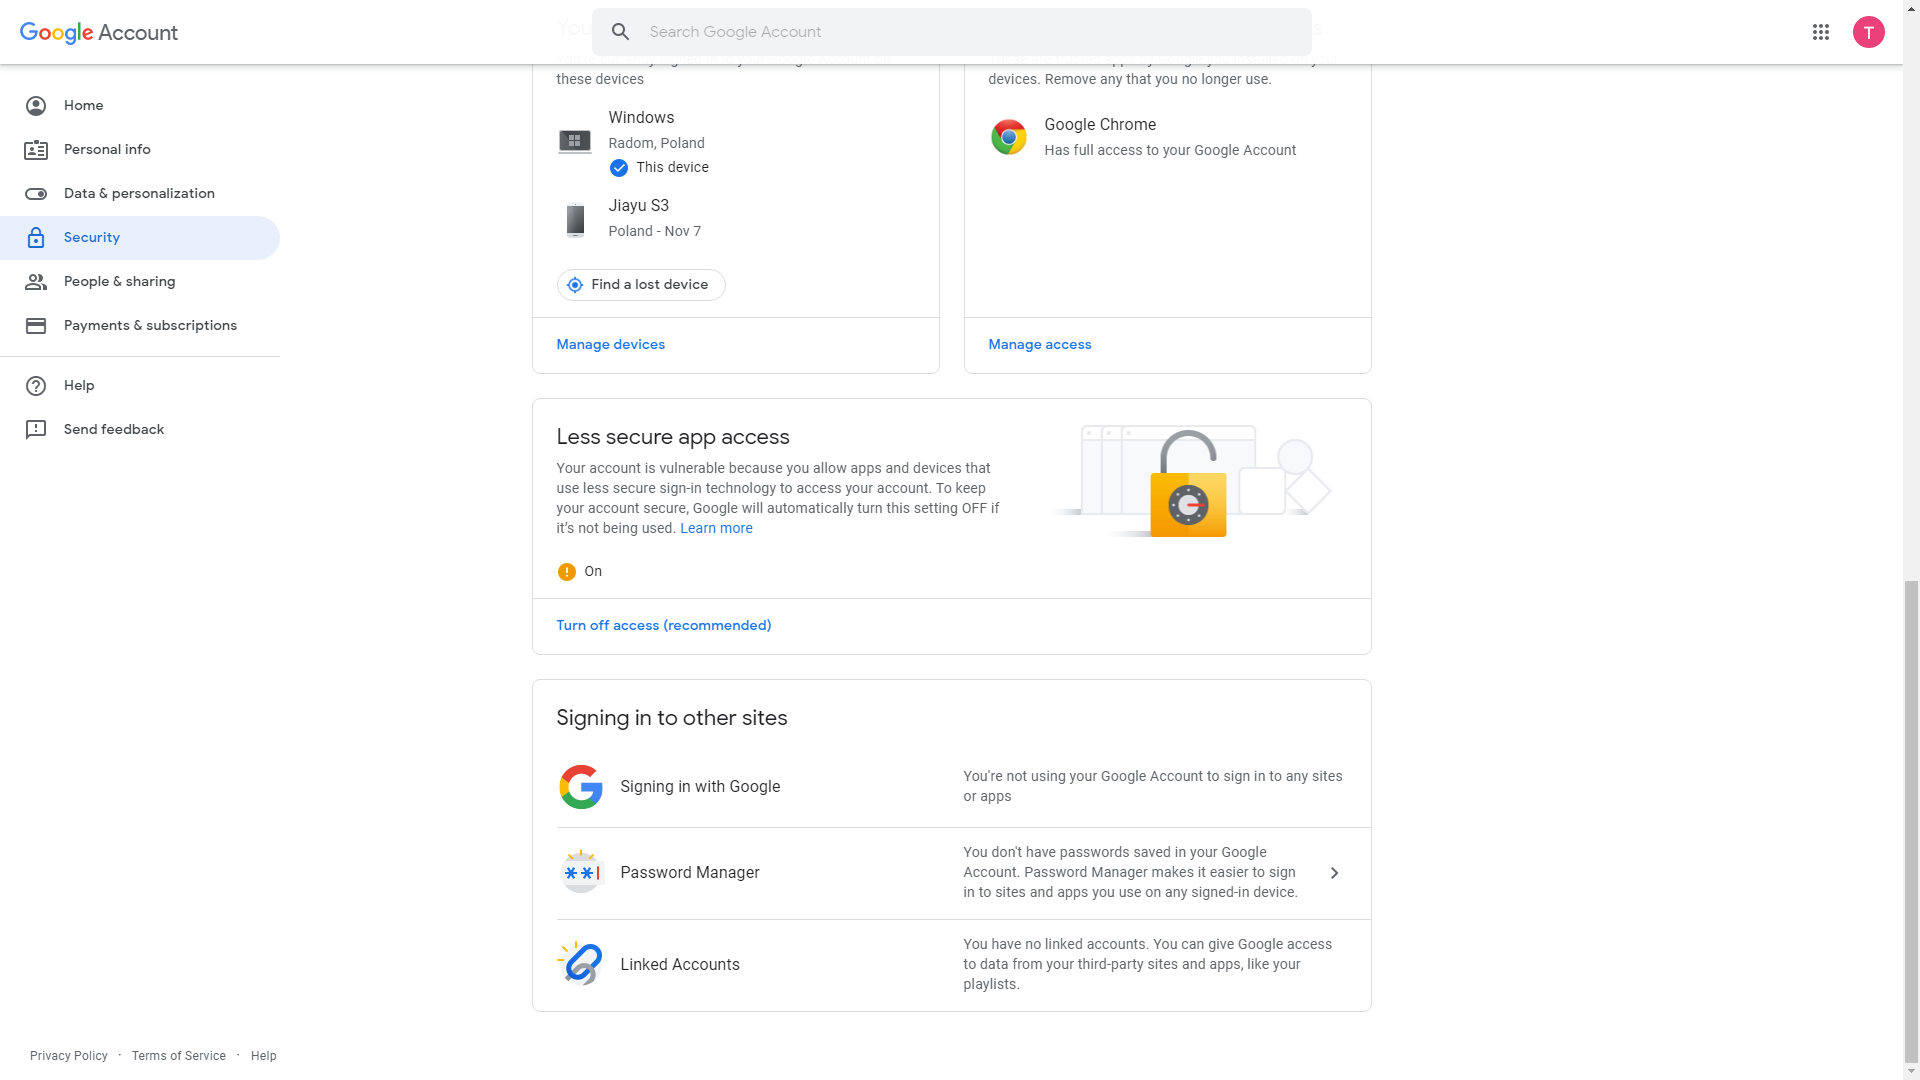Click the search magnifier icon

pos(620,32)
